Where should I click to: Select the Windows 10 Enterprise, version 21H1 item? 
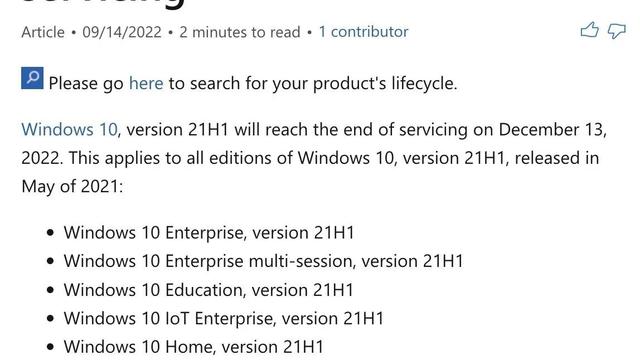tap(209, 233)
